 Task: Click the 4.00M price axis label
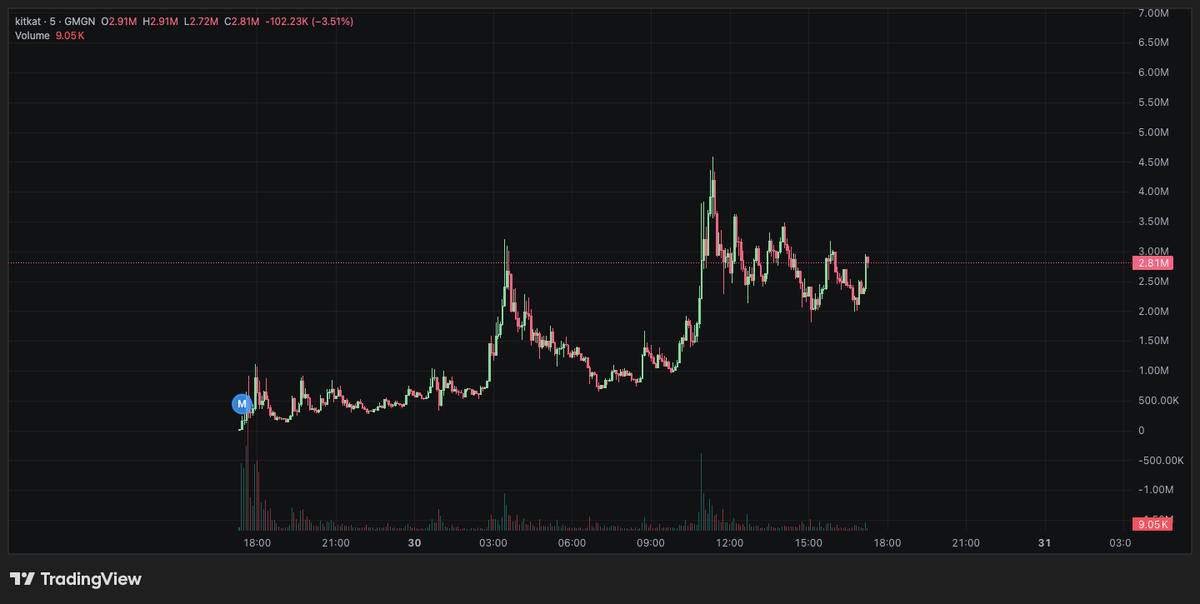(1153, 191)
